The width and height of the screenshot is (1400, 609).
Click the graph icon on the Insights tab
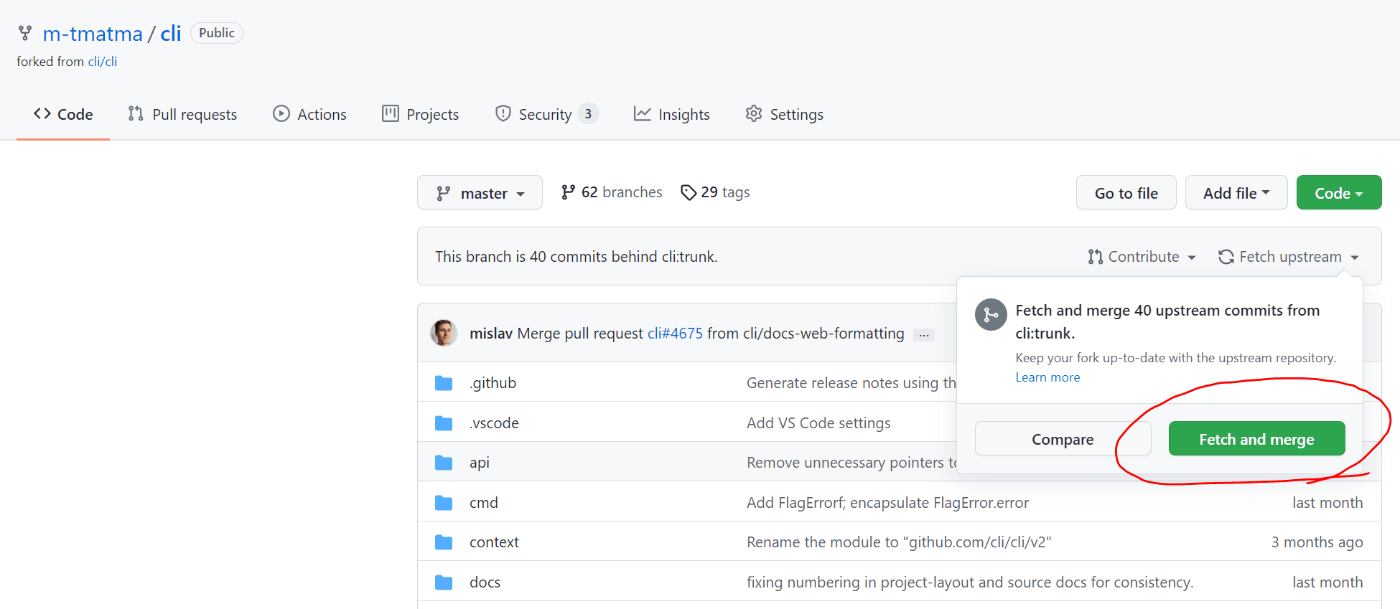pos(645,113)
